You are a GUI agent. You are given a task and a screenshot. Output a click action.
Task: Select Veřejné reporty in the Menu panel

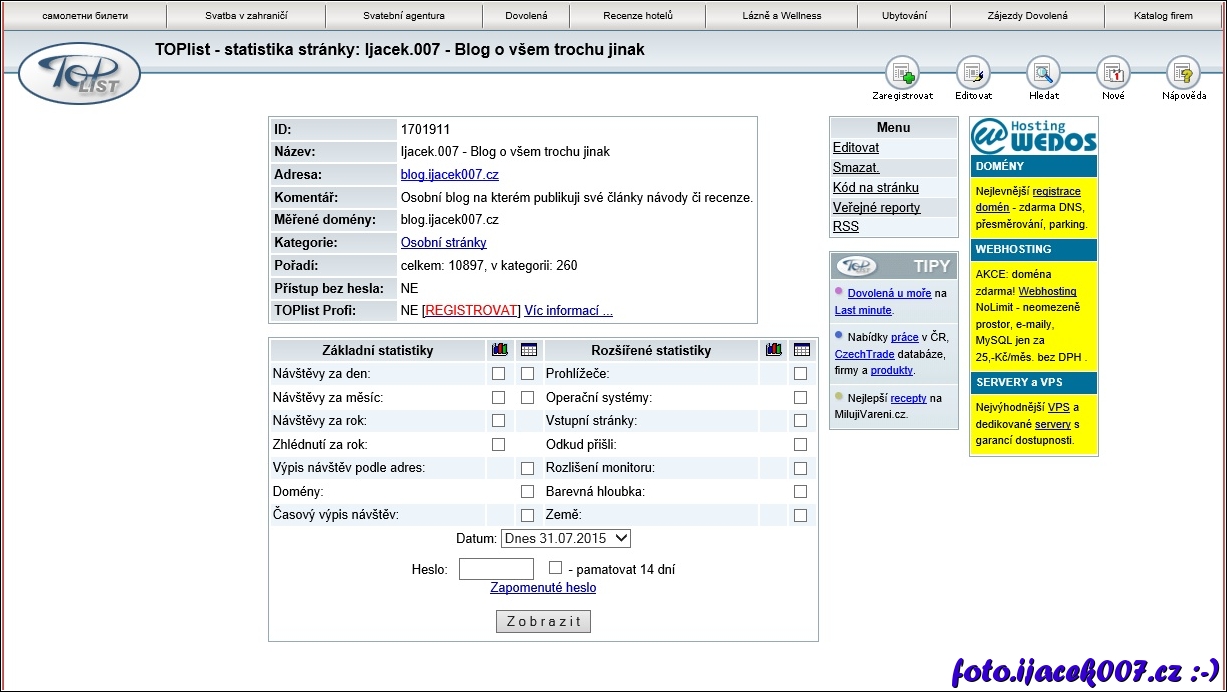(876, 208)
